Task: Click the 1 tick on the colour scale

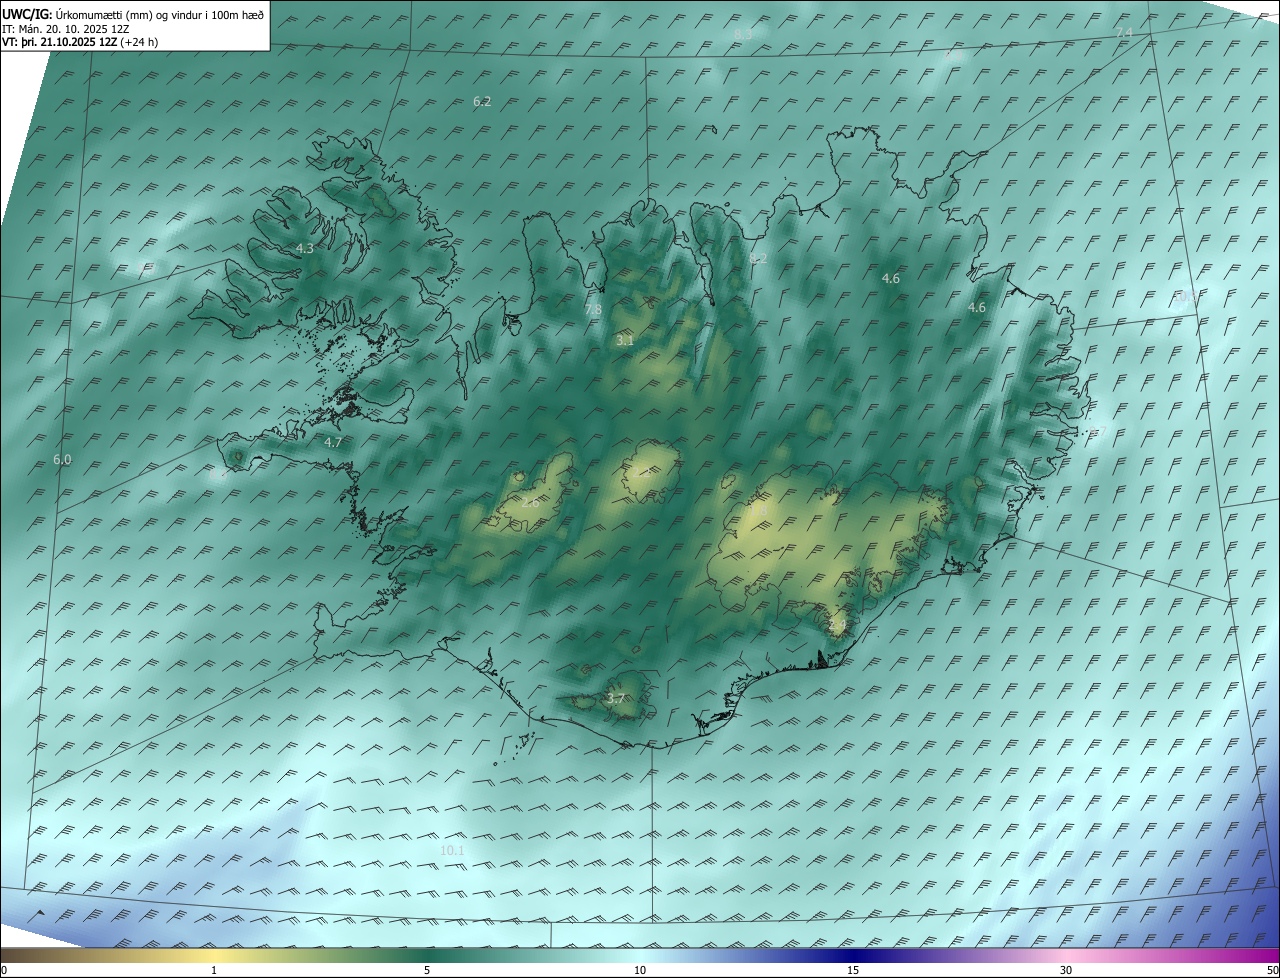Action: pos(214,971)
